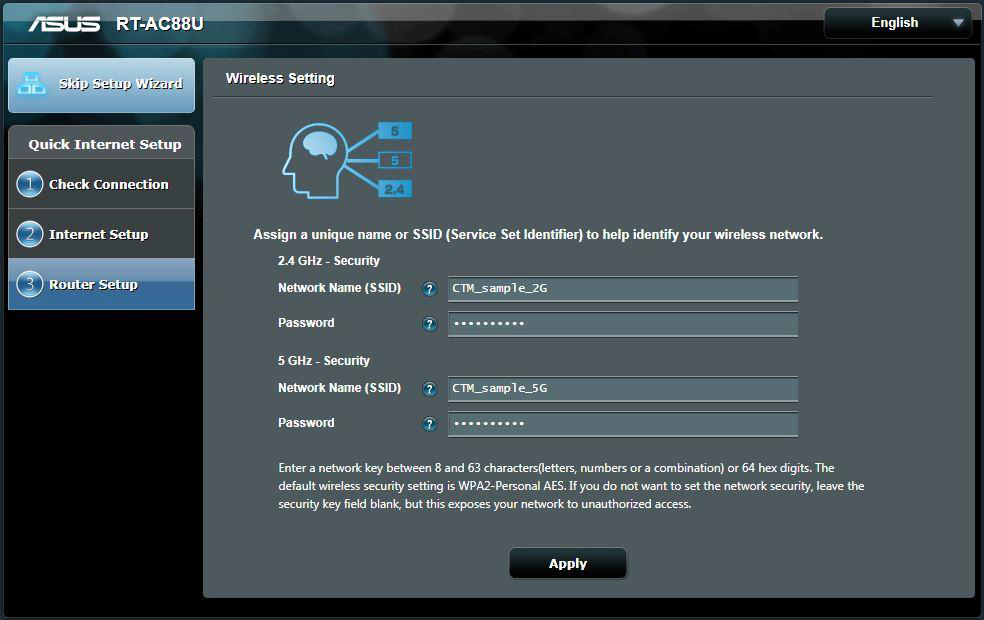
Task: Click the 'Assign a unique name or SSID' text
Action: tap(538, 235)
